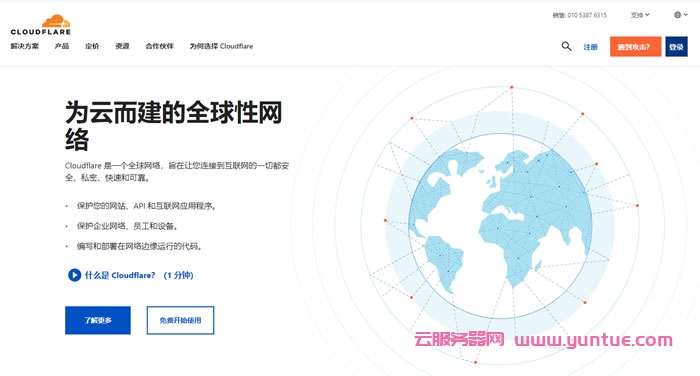Open the 资源 menu

tap(122, 46)
